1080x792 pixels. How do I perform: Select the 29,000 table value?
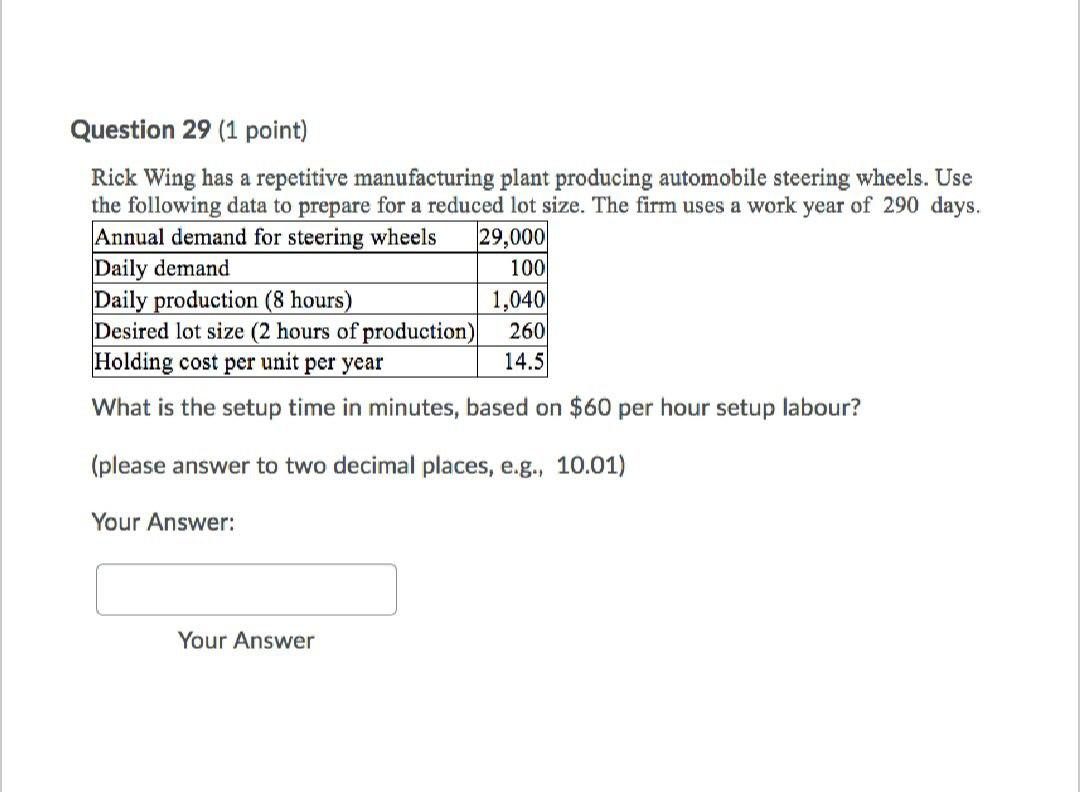(x=510, y=237)
